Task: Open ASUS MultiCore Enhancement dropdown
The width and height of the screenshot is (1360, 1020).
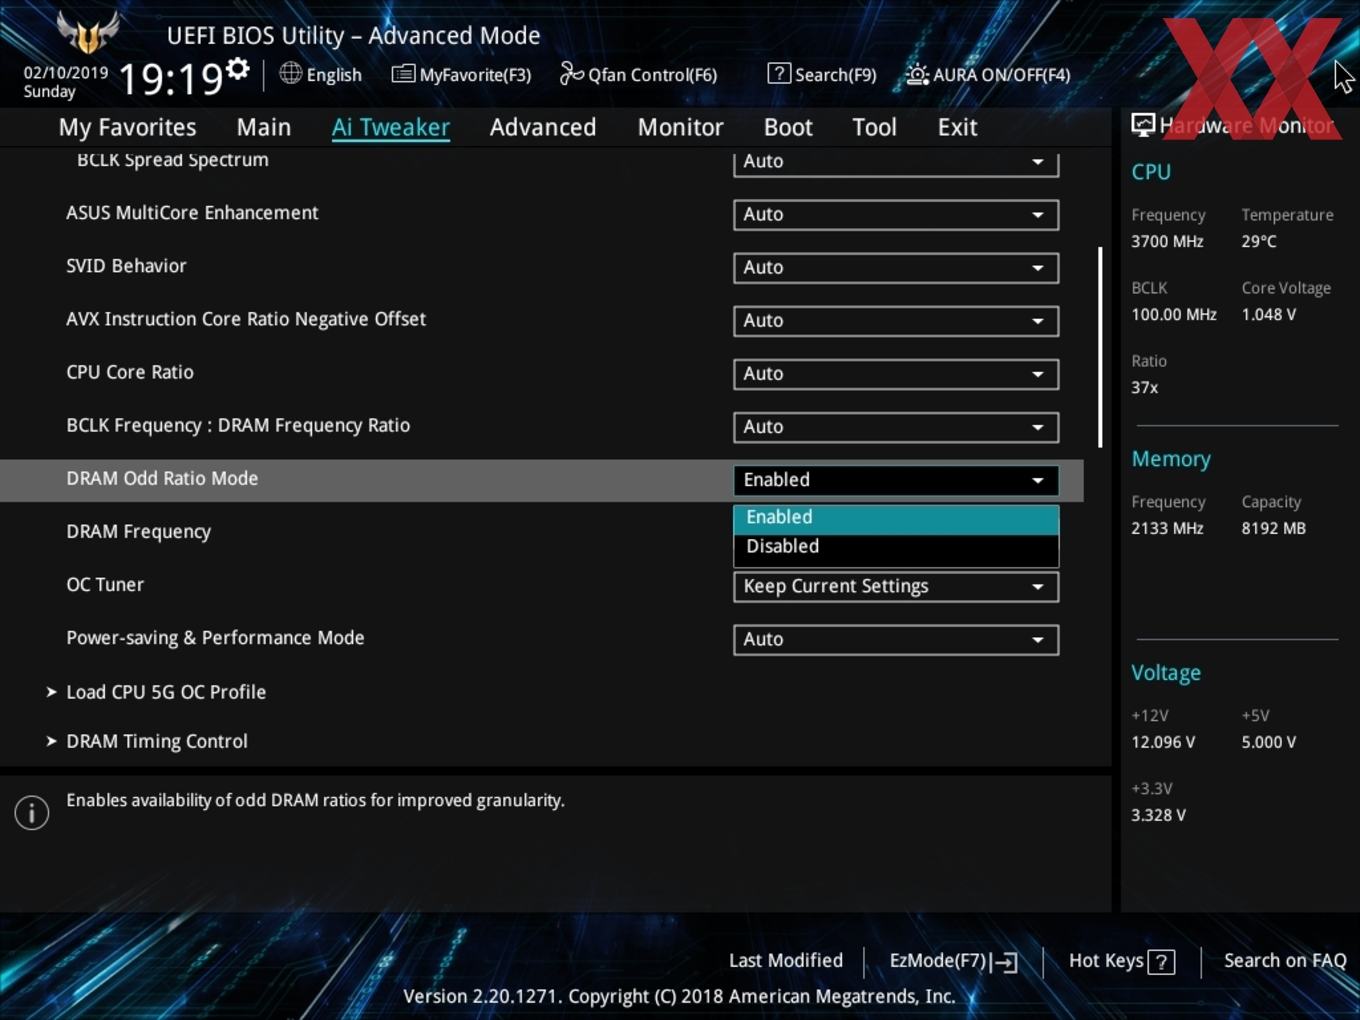Action: tap(896, 214)
